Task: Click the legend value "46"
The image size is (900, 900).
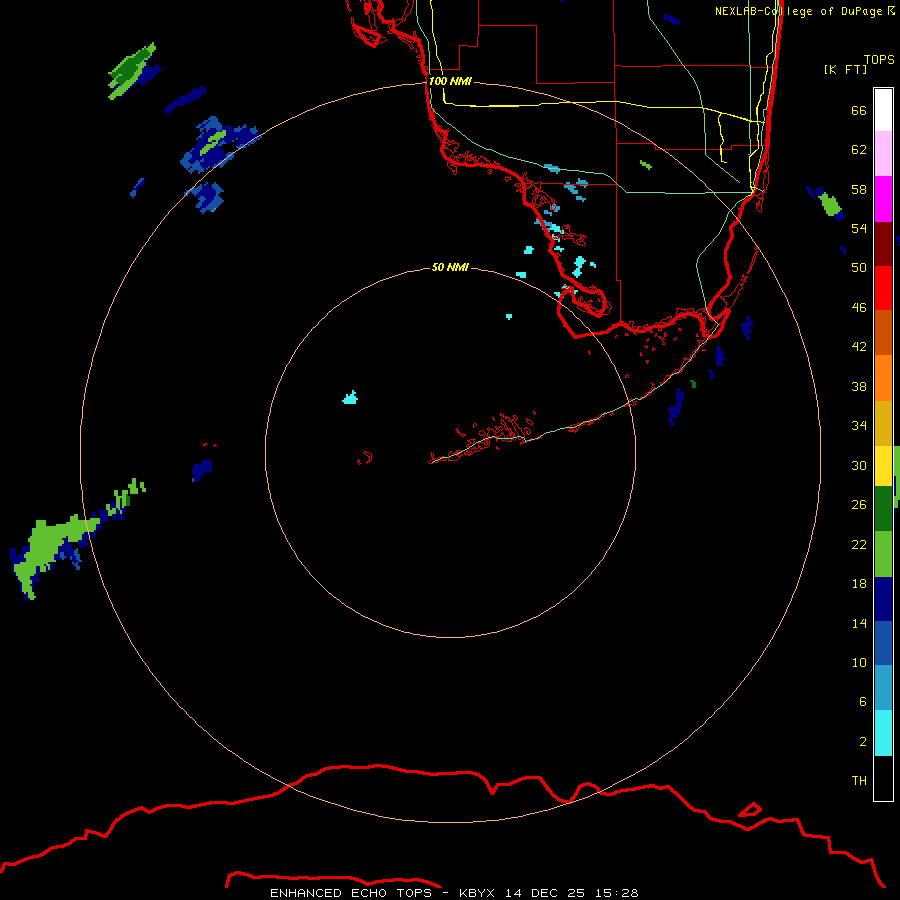Action: pyautogui.click(x=859, y=308)
